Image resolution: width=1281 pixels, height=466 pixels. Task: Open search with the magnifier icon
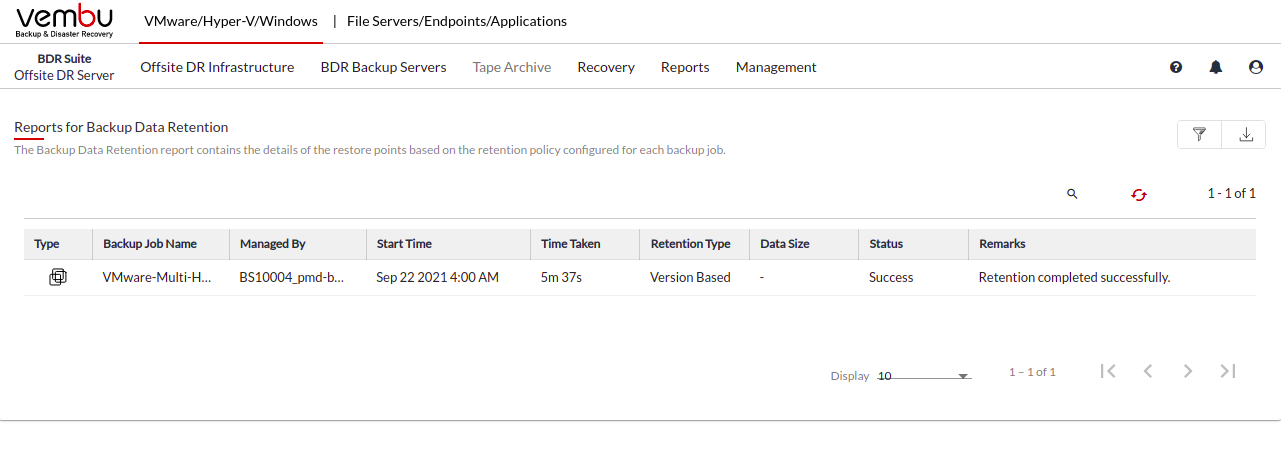(x=1072, y=194)
